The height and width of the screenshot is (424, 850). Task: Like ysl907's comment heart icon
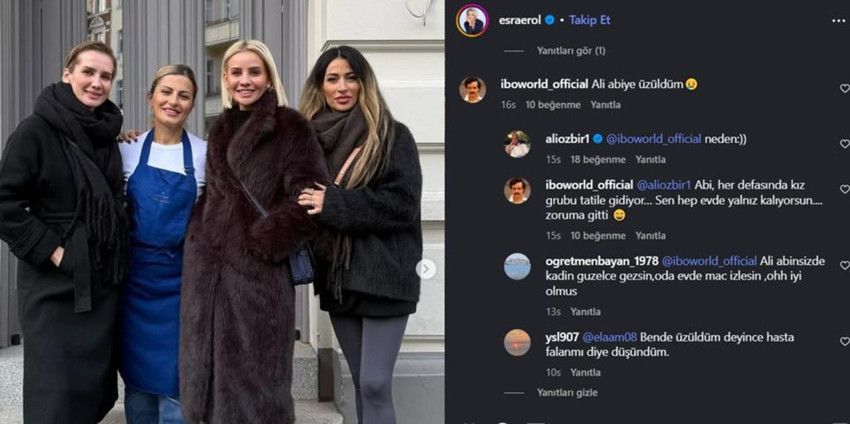[x=845, y=342]
